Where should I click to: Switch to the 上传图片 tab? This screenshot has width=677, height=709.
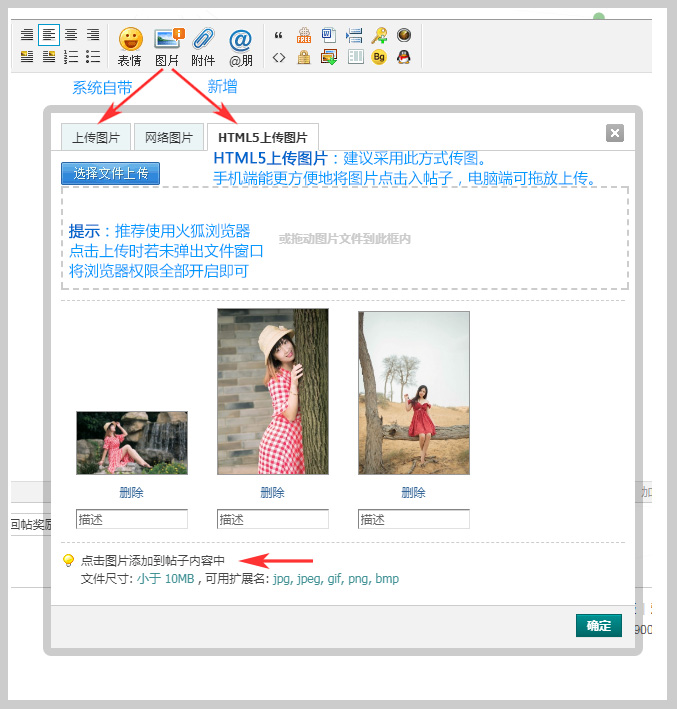pos(96,137)
